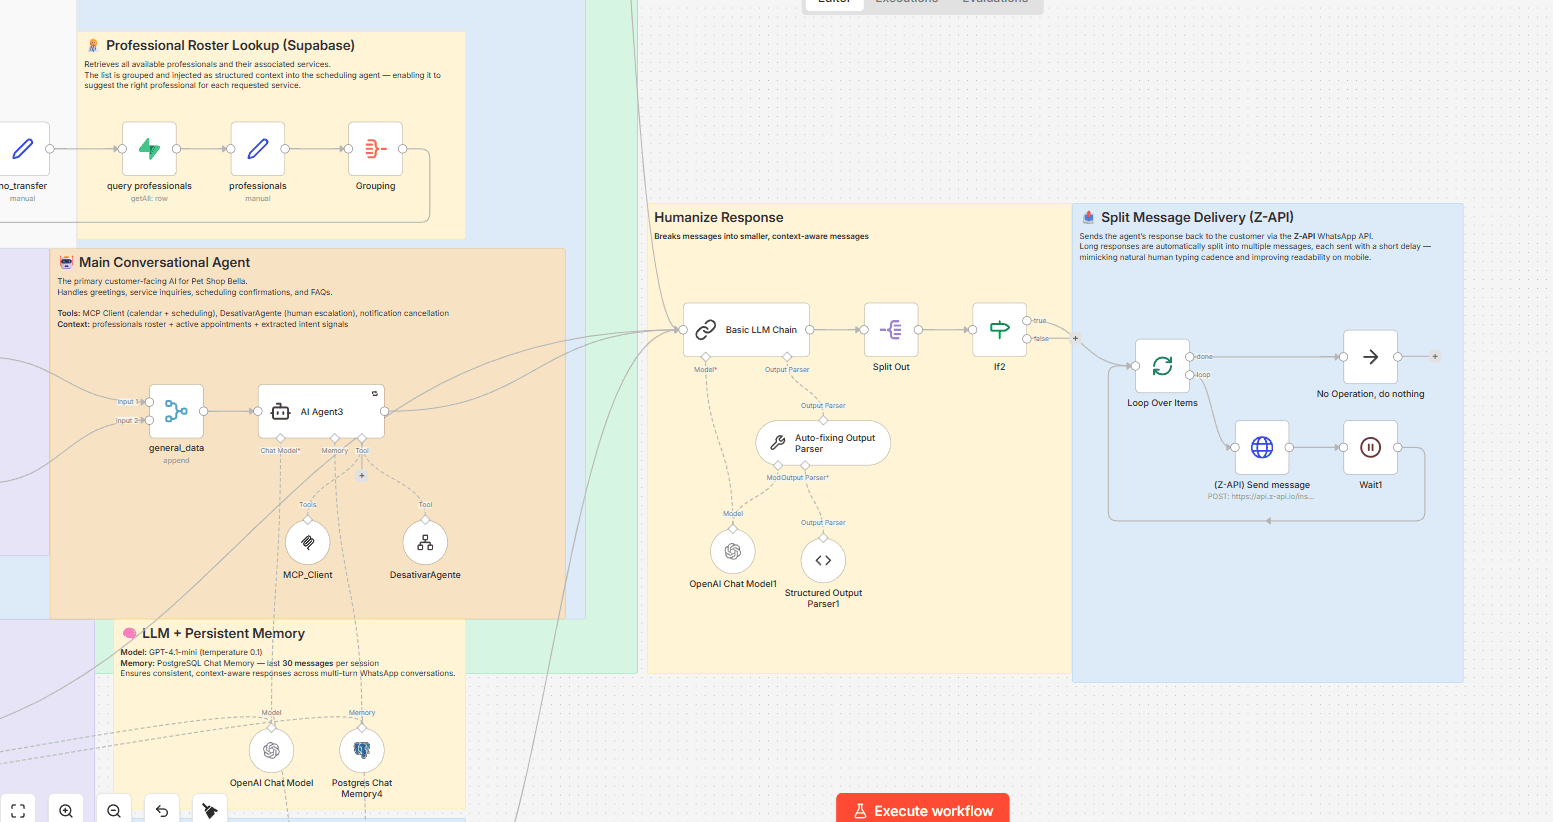This screenshot has height=822, width=1553.
Task: Click the 'Model: GPT-4.1-mini' description line
Action: [191, 652]
